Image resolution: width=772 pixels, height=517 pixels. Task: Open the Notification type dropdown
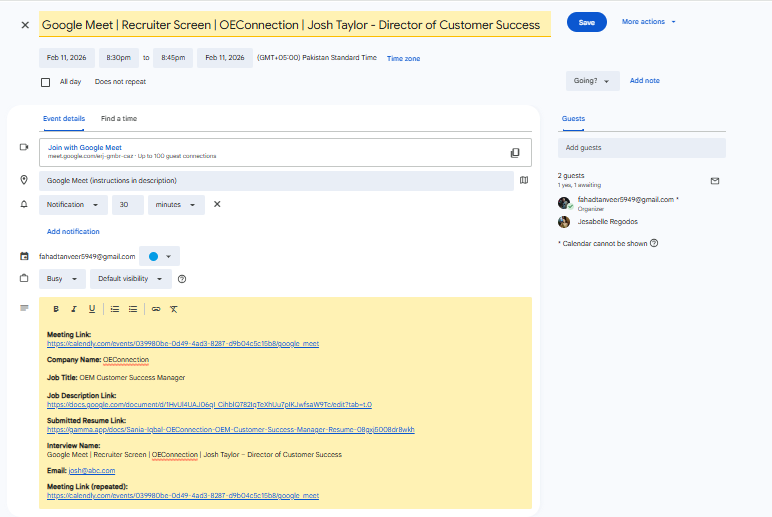[x=73, y=204]
